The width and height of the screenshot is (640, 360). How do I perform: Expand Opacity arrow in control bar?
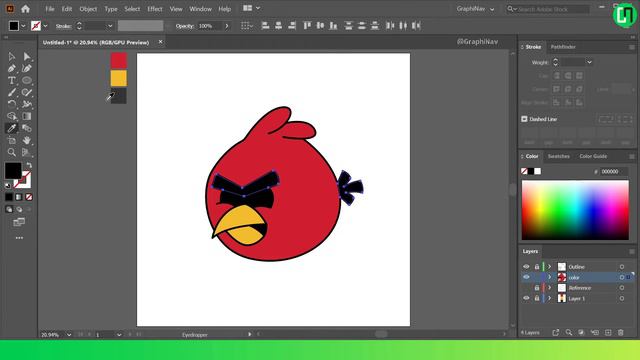tap(227, 26)
